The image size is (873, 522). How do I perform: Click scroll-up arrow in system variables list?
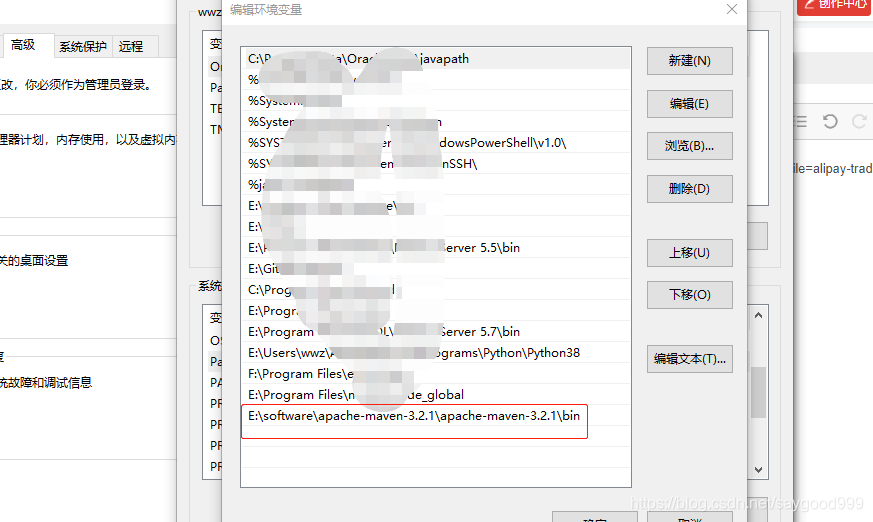point(758,315)
